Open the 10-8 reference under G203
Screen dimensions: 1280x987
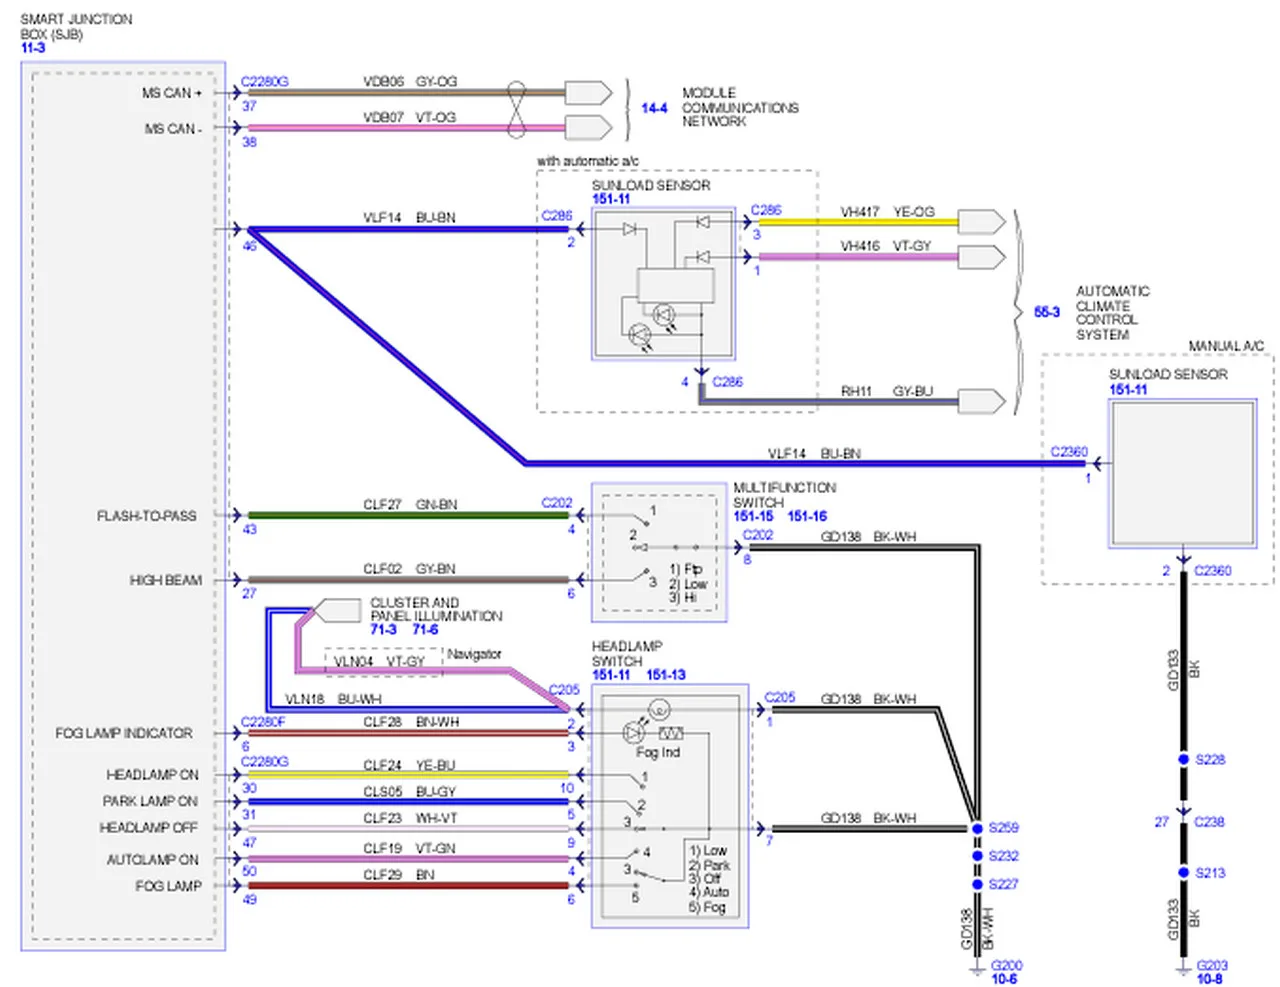[1209, 979]
